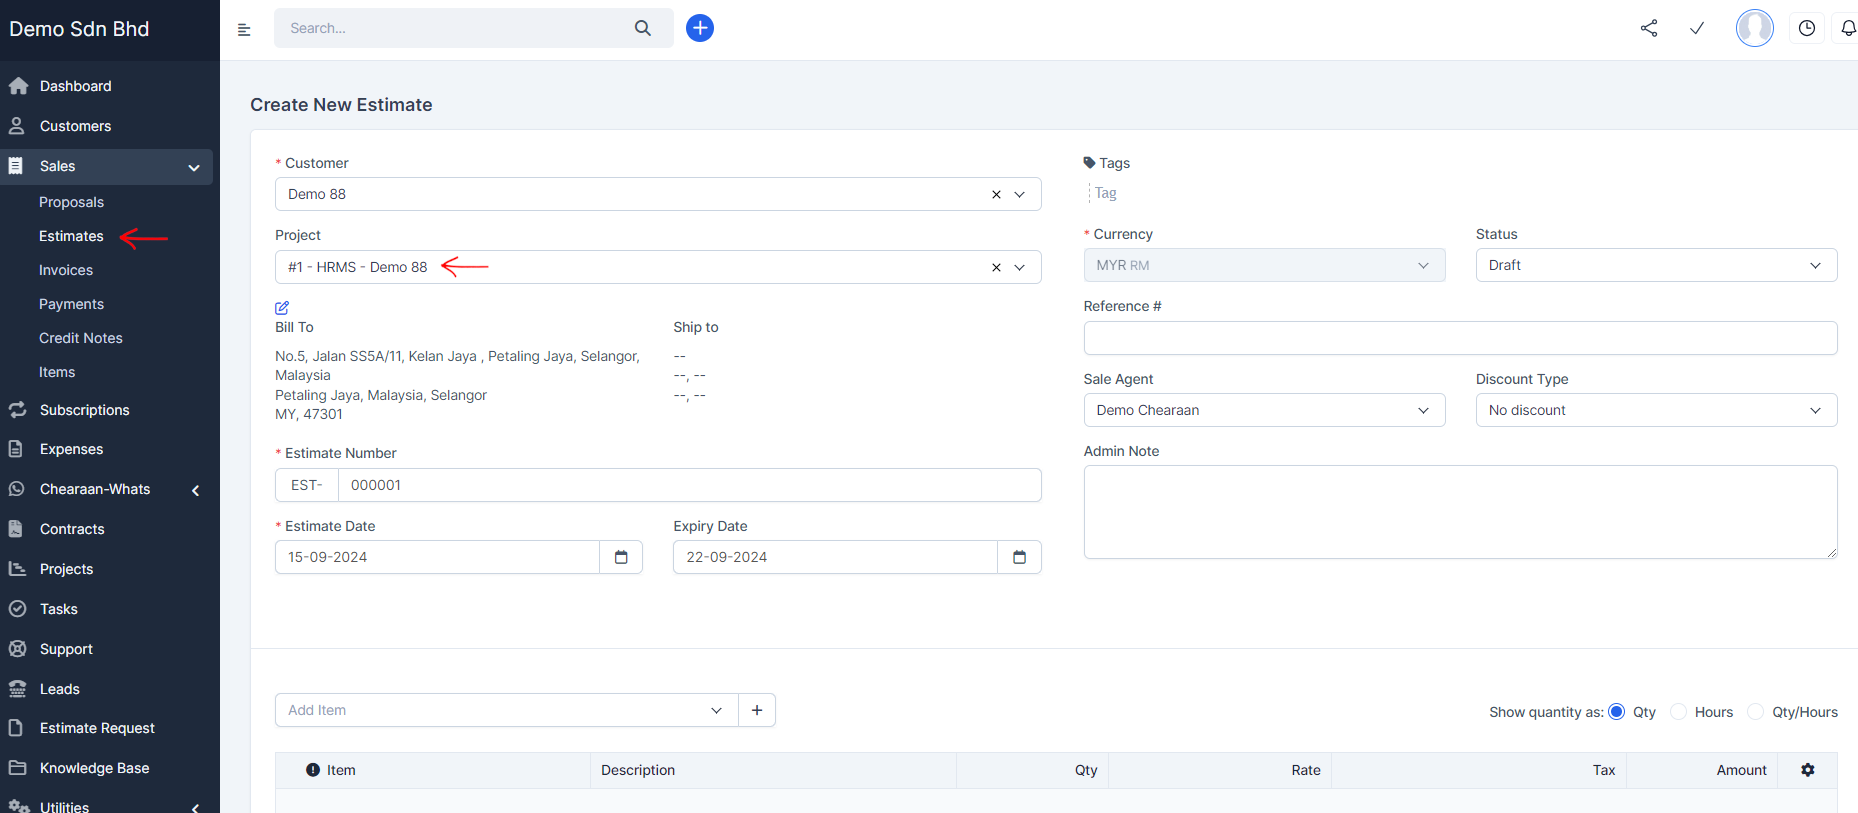This screenshot has height=813, width=1858.
Task: Go to Credit Notes in sidebar
Action: click(81, 338)
